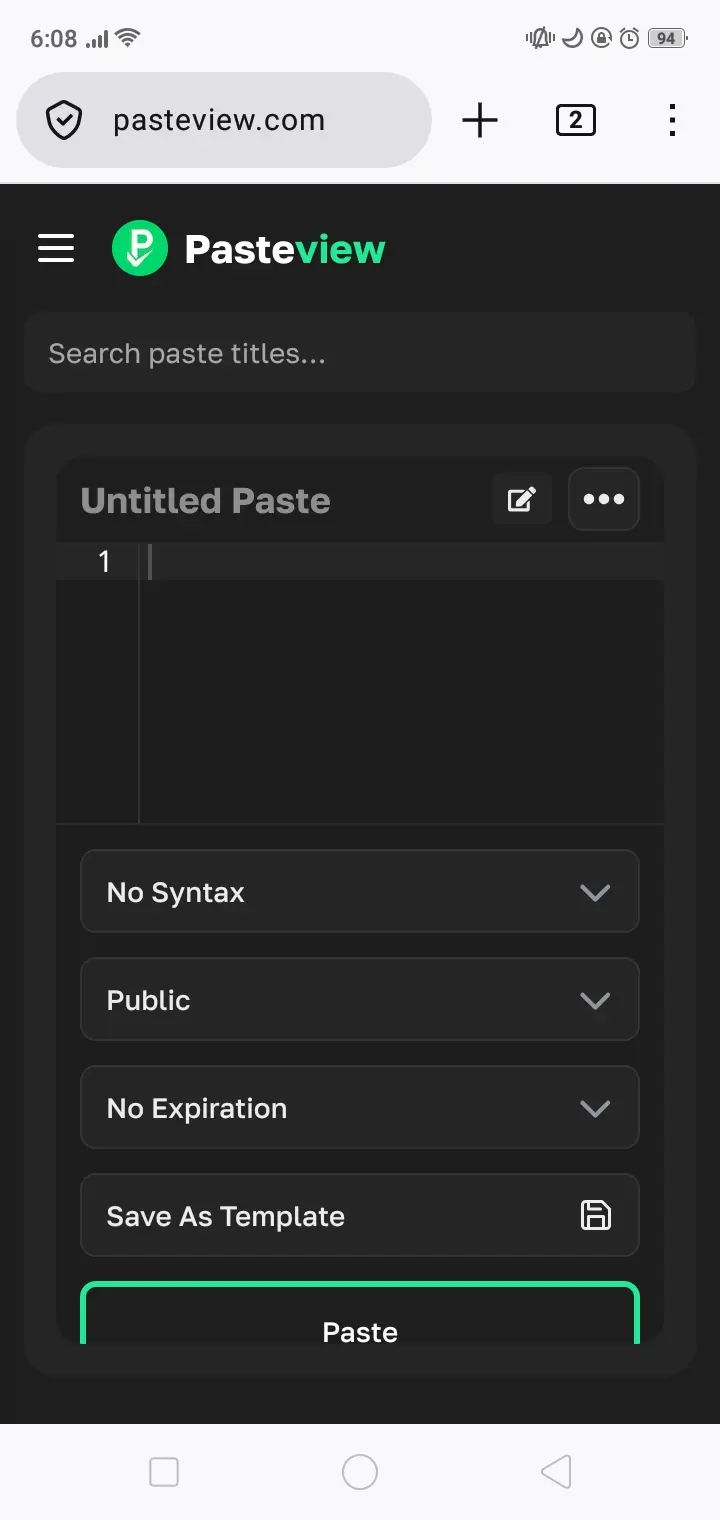The image size is (720, 1520).
Task: Tap the site security shield icon
Action: coord(64,121)
